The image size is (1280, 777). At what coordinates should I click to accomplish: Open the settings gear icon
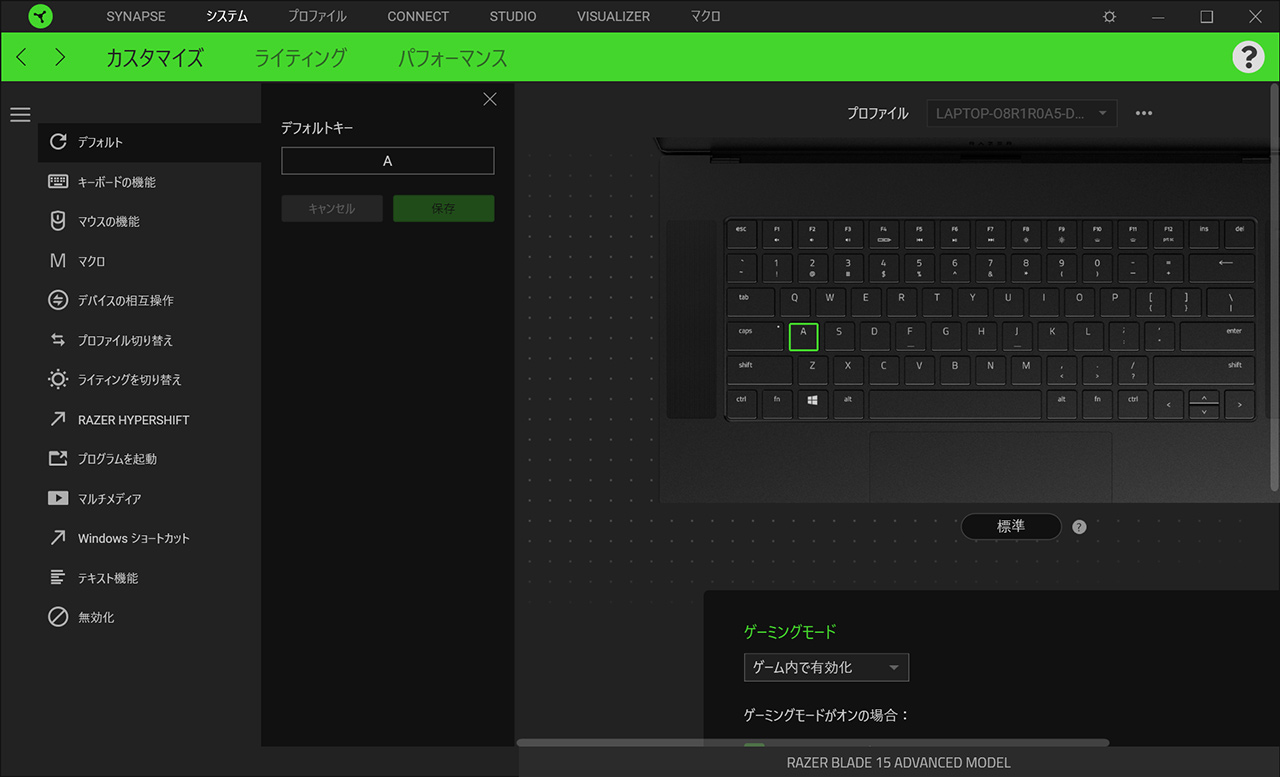pyautogui.click(x=1109, y=17)
